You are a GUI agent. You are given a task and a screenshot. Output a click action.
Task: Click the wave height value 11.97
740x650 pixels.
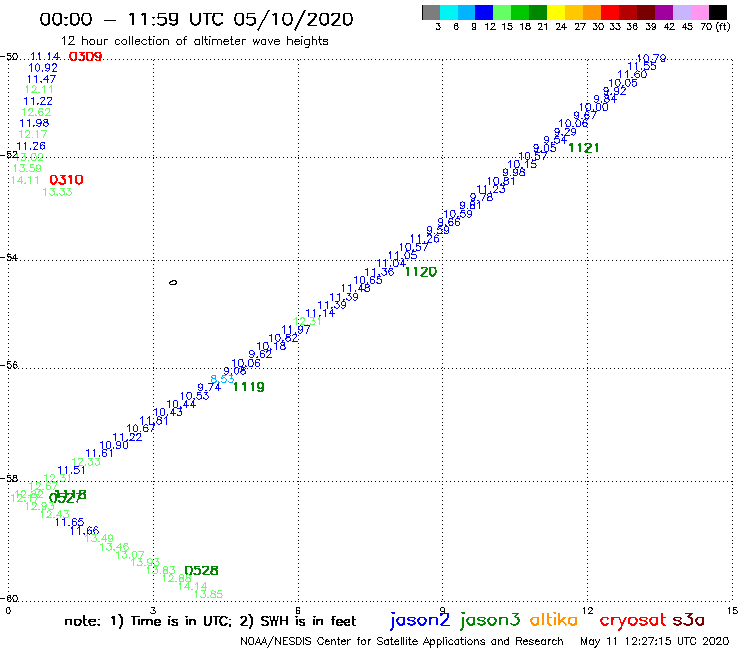pos(296,329)
